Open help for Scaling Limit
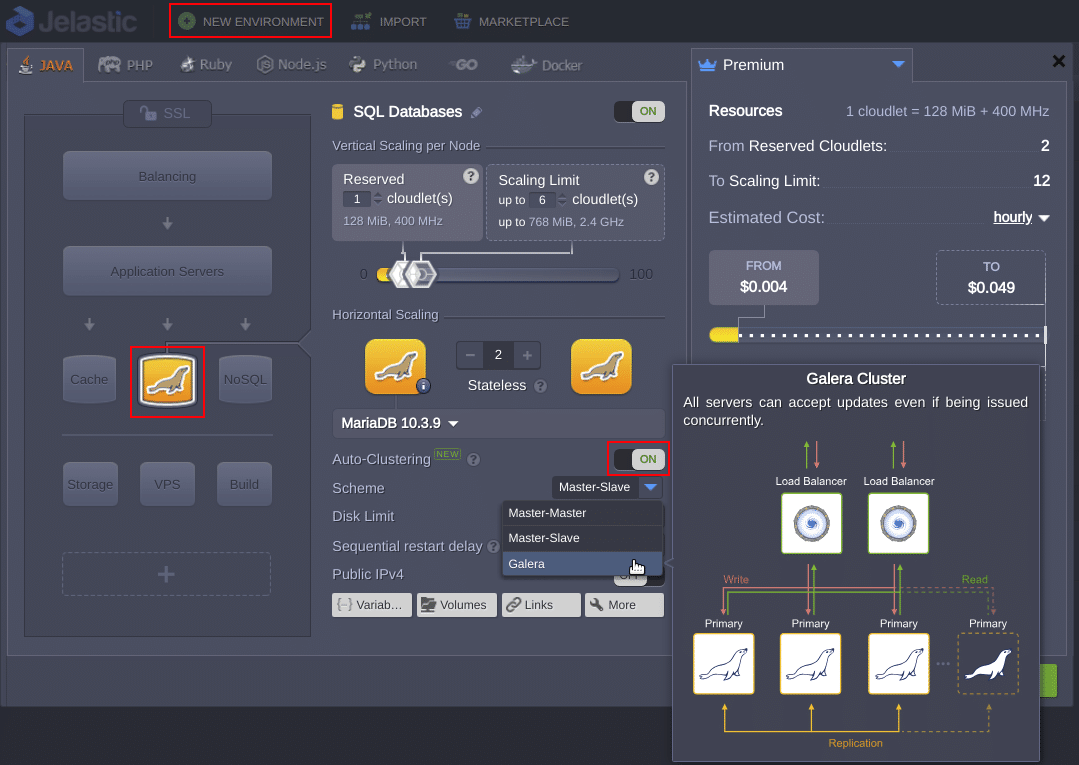Image resolution: width=1079 pixels, height=765 pixels. click(651, 177)
